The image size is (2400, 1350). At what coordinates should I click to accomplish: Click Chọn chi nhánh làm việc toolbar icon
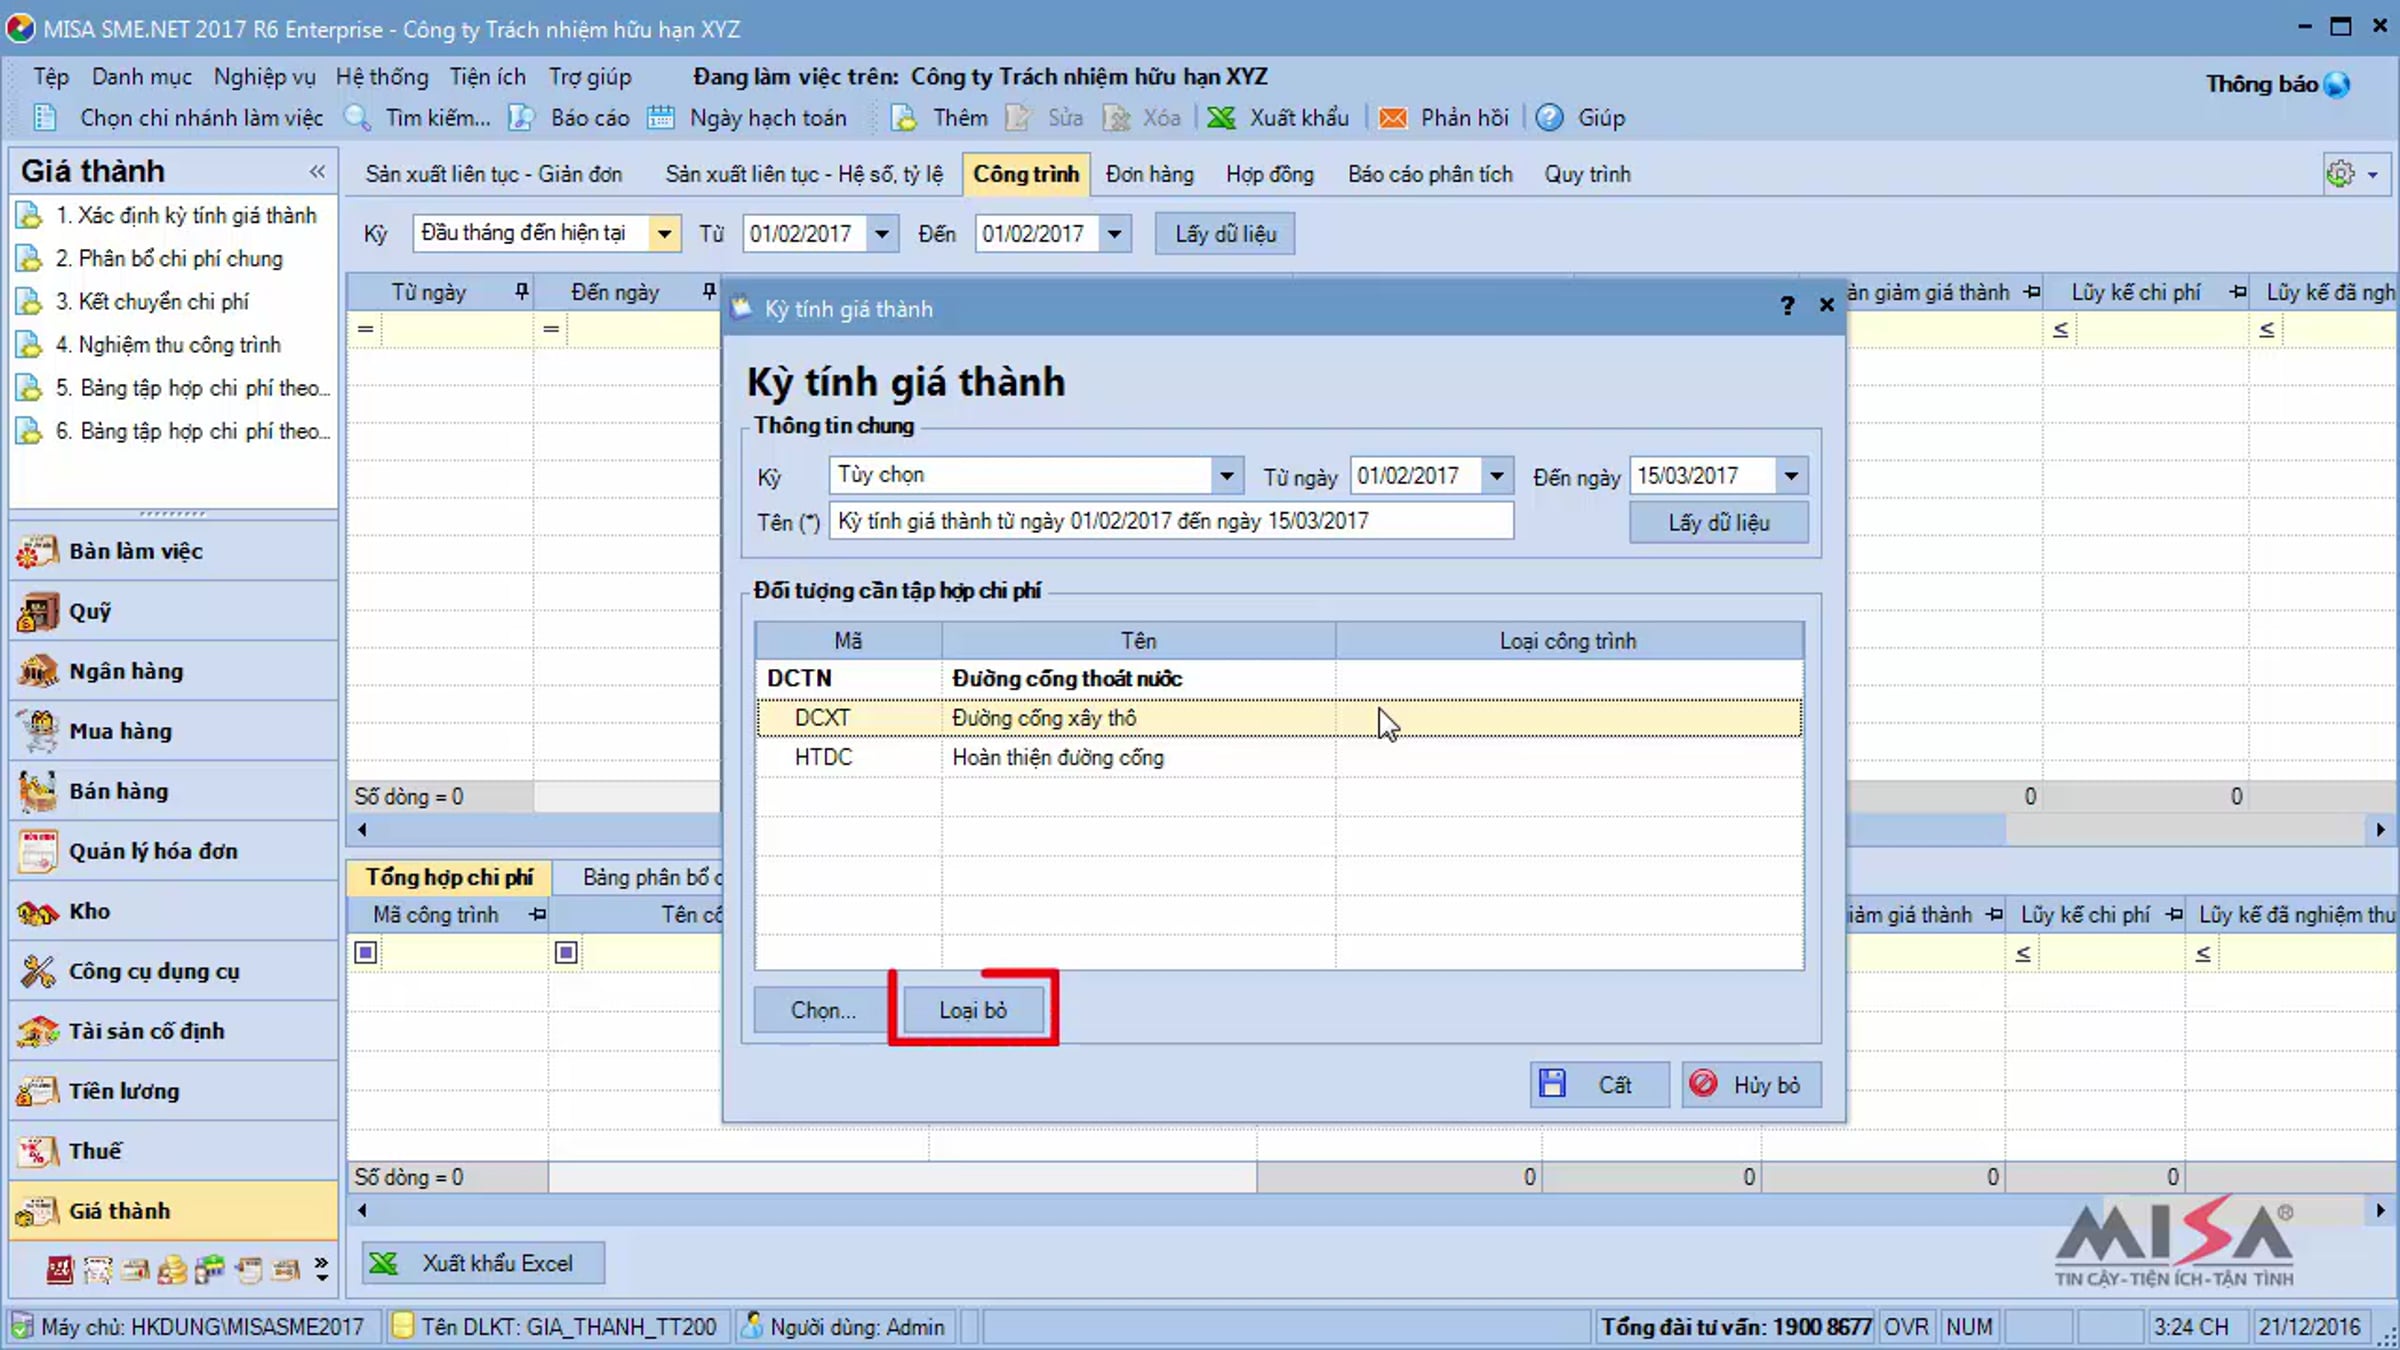tap(45, 118)
